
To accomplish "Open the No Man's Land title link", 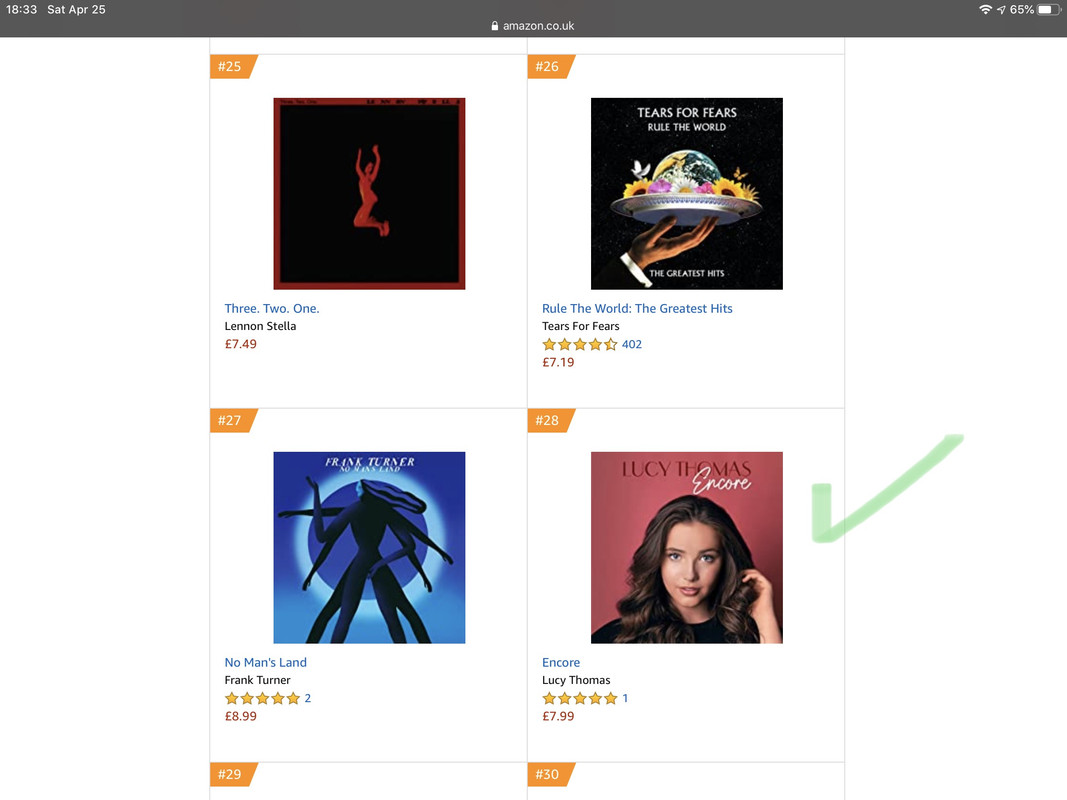I will pyautogui.click(x=265, y=662).
